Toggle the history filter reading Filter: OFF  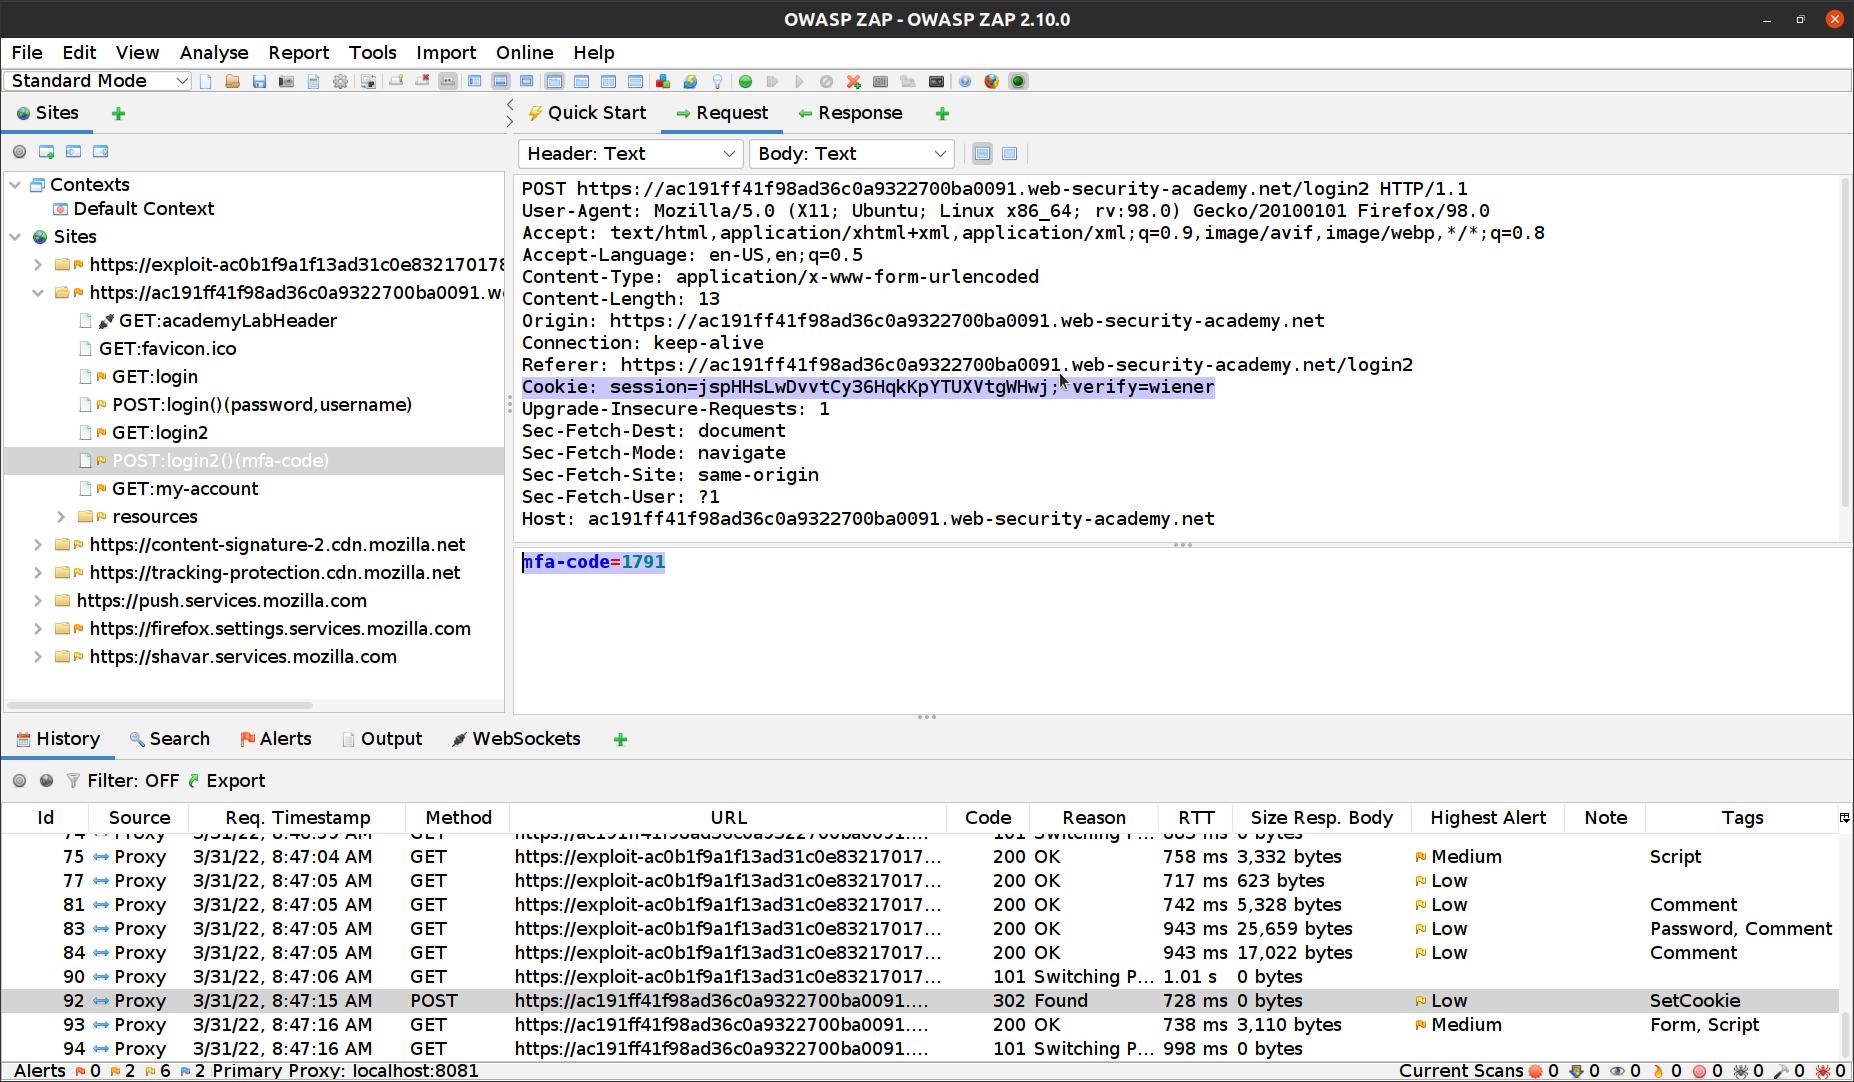123,781
